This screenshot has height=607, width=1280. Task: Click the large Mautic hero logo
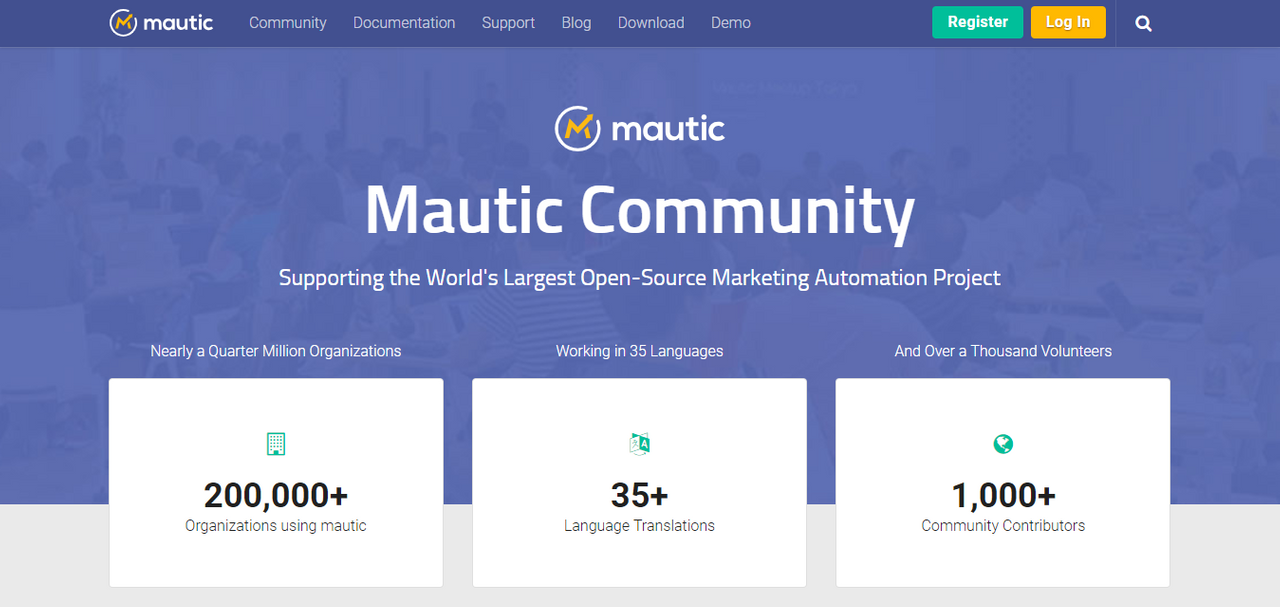(x=640, y=129)
